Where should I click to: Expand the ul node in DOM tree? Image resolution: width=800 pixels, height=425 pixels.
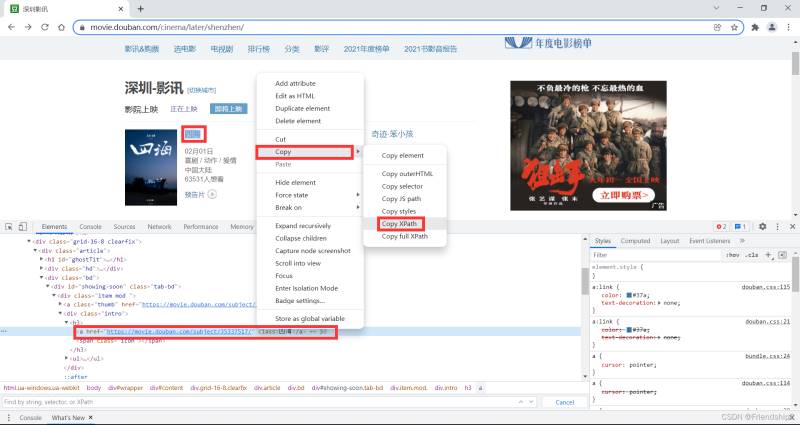point(67,358)
